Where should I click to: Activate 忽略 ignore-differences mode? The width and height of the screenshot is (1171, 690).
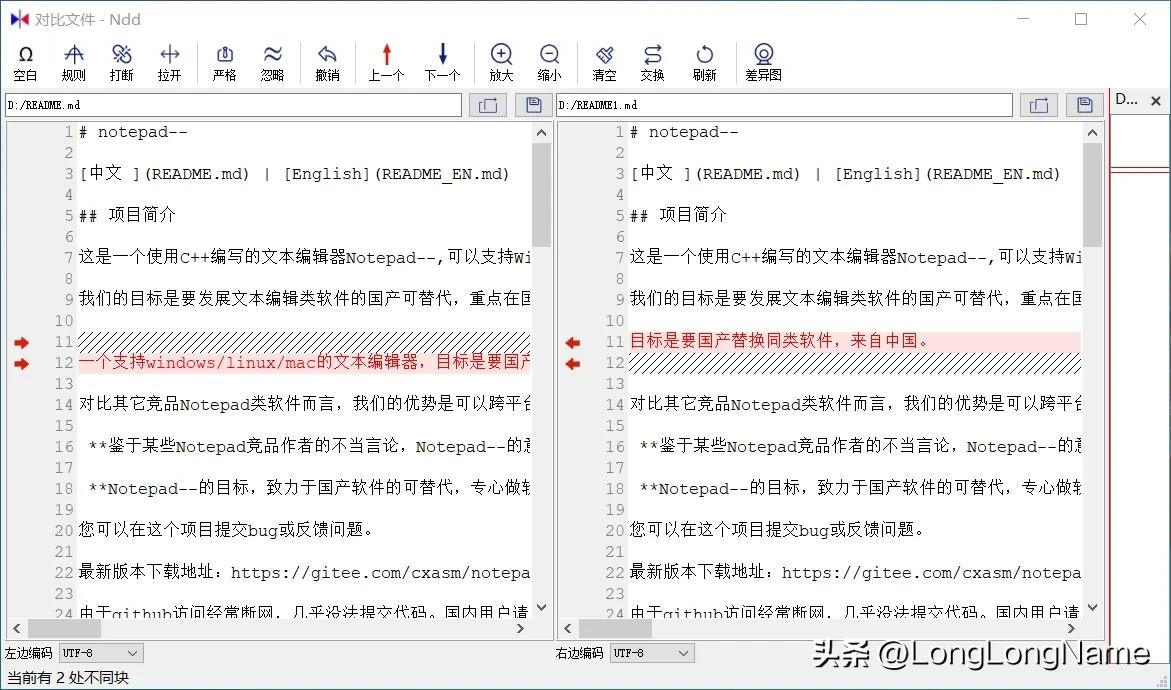[x=273, y=60]
